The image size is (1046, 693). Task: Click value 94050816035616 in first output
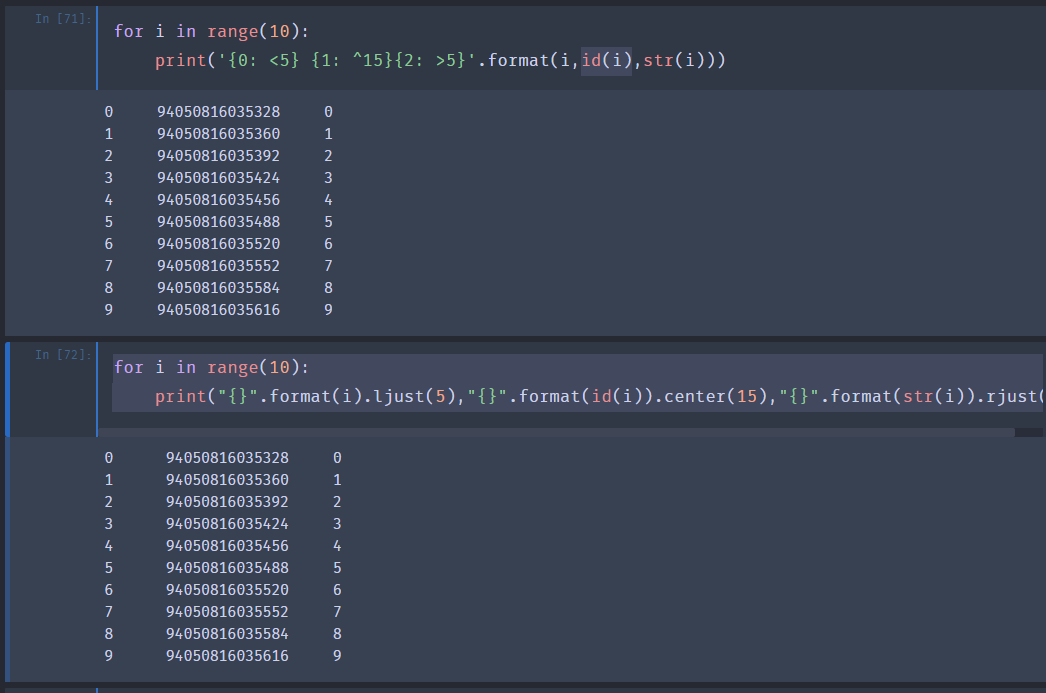click(x=218, y=310)
